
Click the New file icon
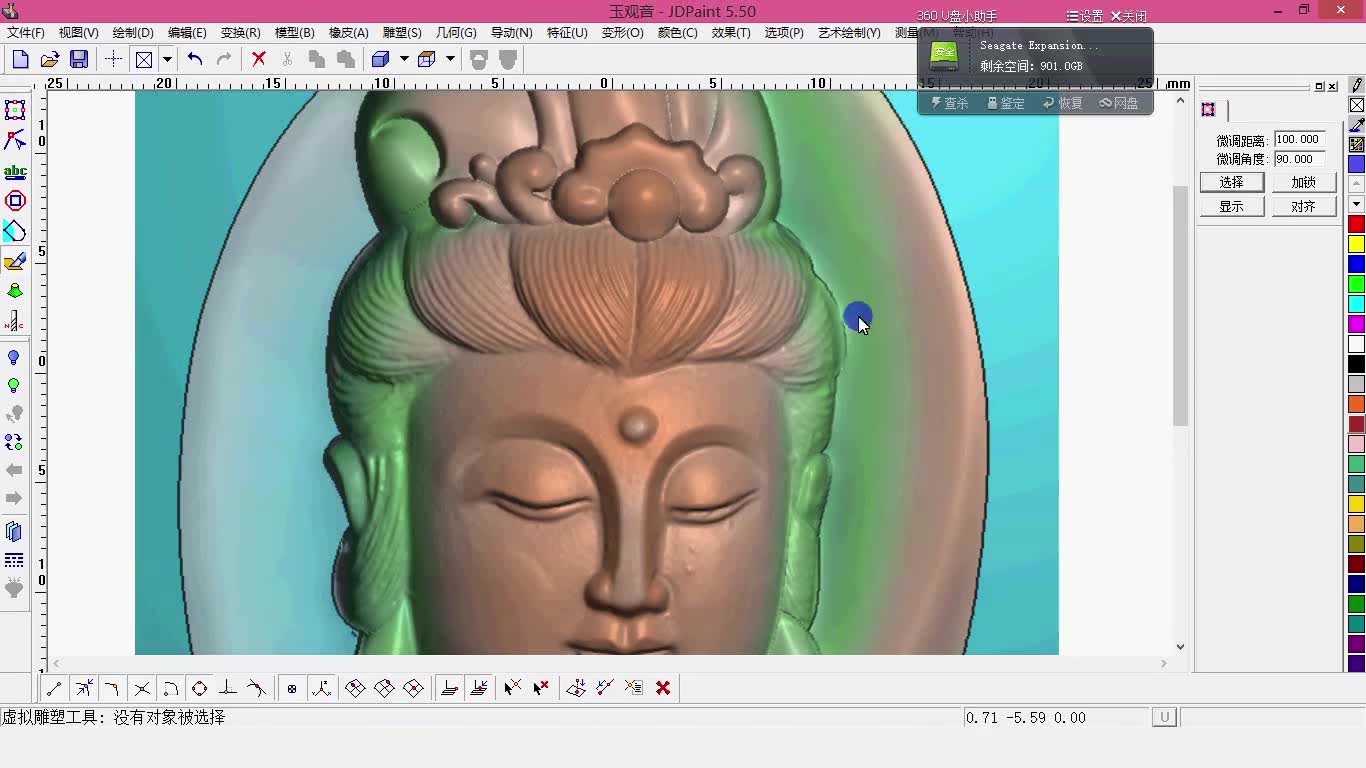click(x=20, y=59)
